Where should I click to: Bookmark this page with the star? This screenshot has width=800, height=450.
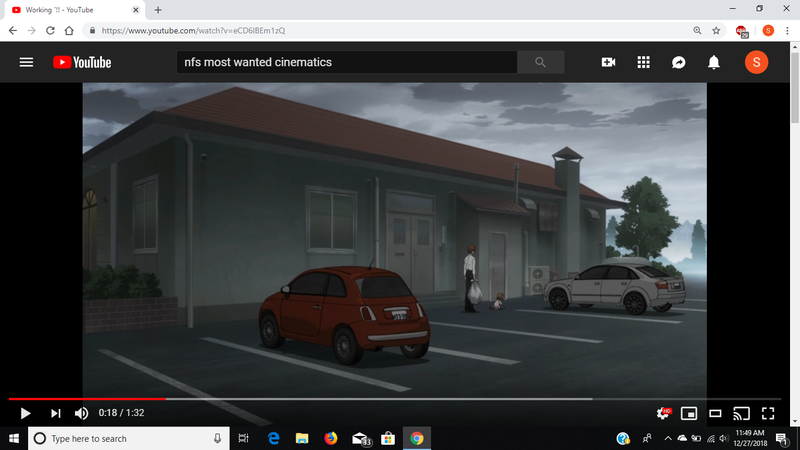pyautogui.click(x=716, y=31)
